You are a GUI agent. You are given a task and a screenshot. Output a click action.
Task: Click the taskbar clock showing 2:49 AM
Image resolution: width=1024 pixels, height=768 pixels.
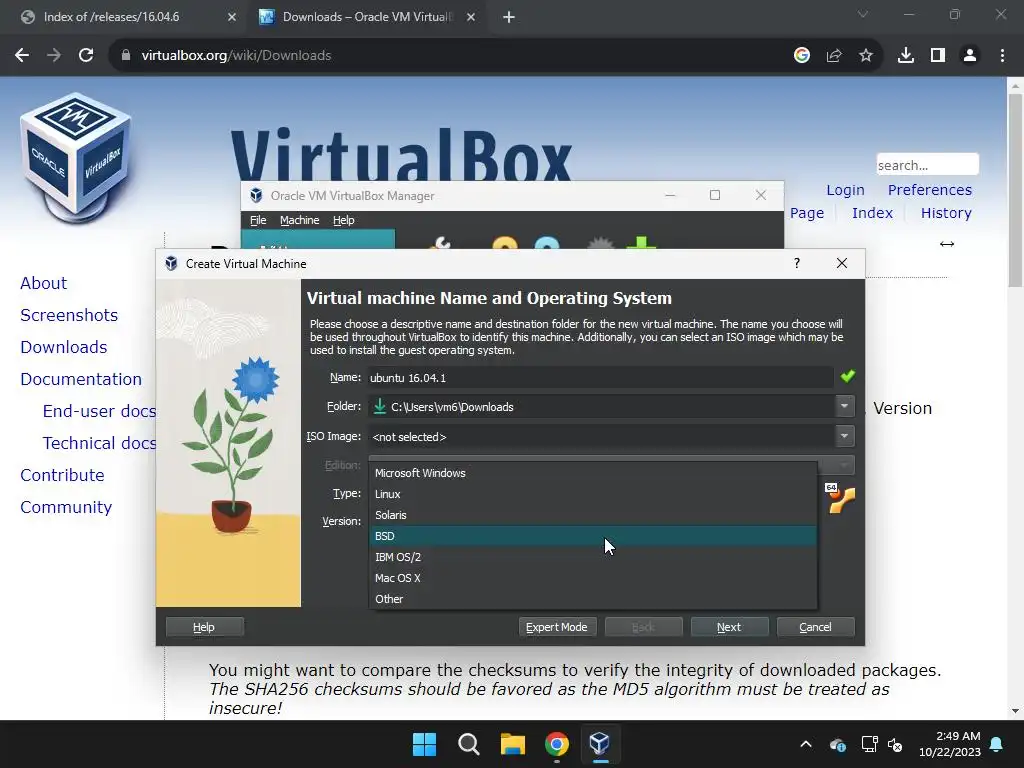point(950,744)
